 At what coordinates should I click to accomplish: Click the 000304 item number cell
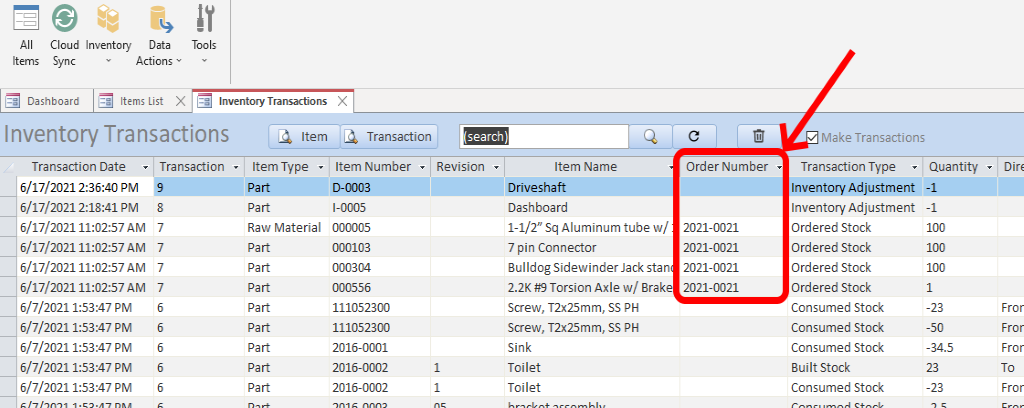coord(379,268)
